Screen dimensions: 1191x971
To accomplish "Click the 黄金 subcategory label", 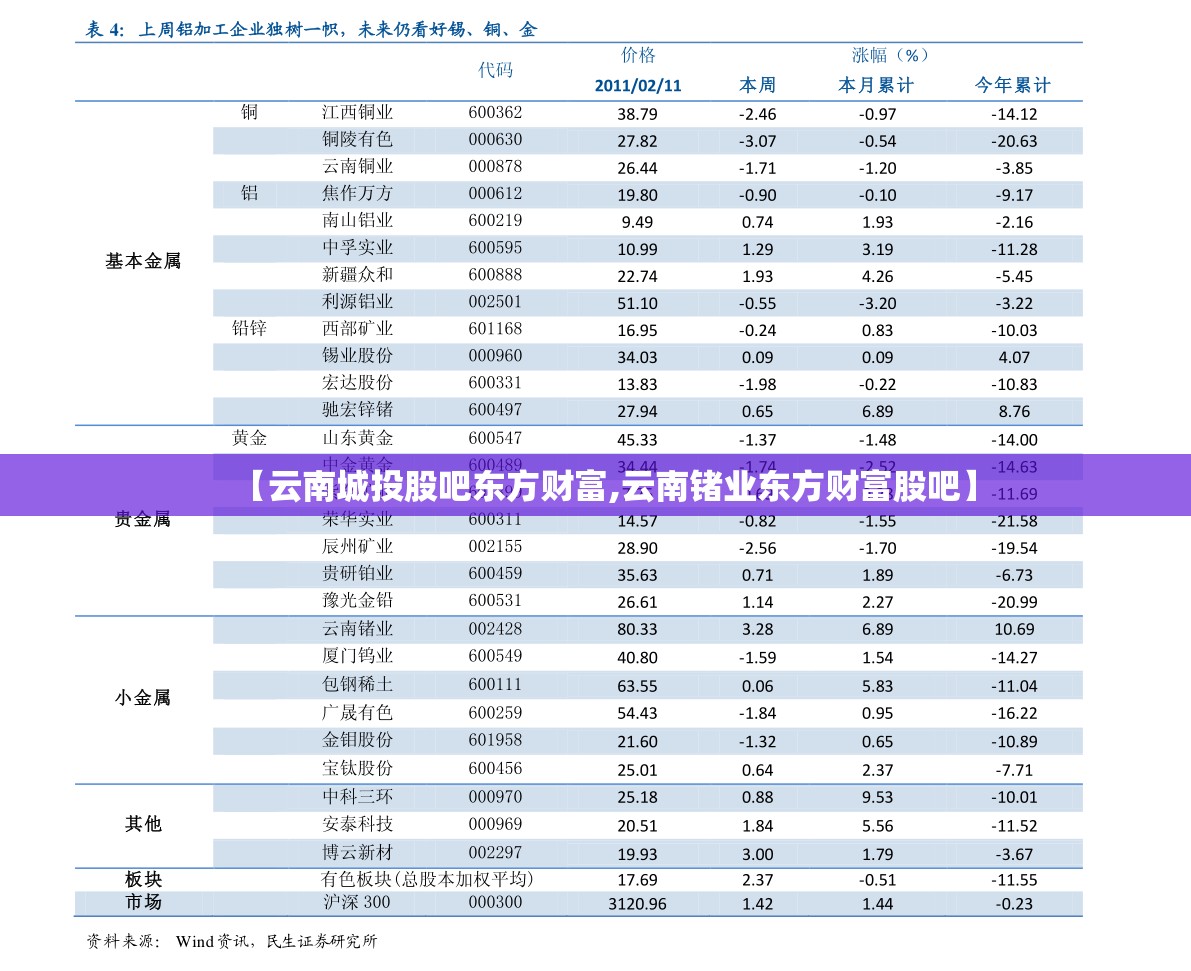I will point(249,438).
